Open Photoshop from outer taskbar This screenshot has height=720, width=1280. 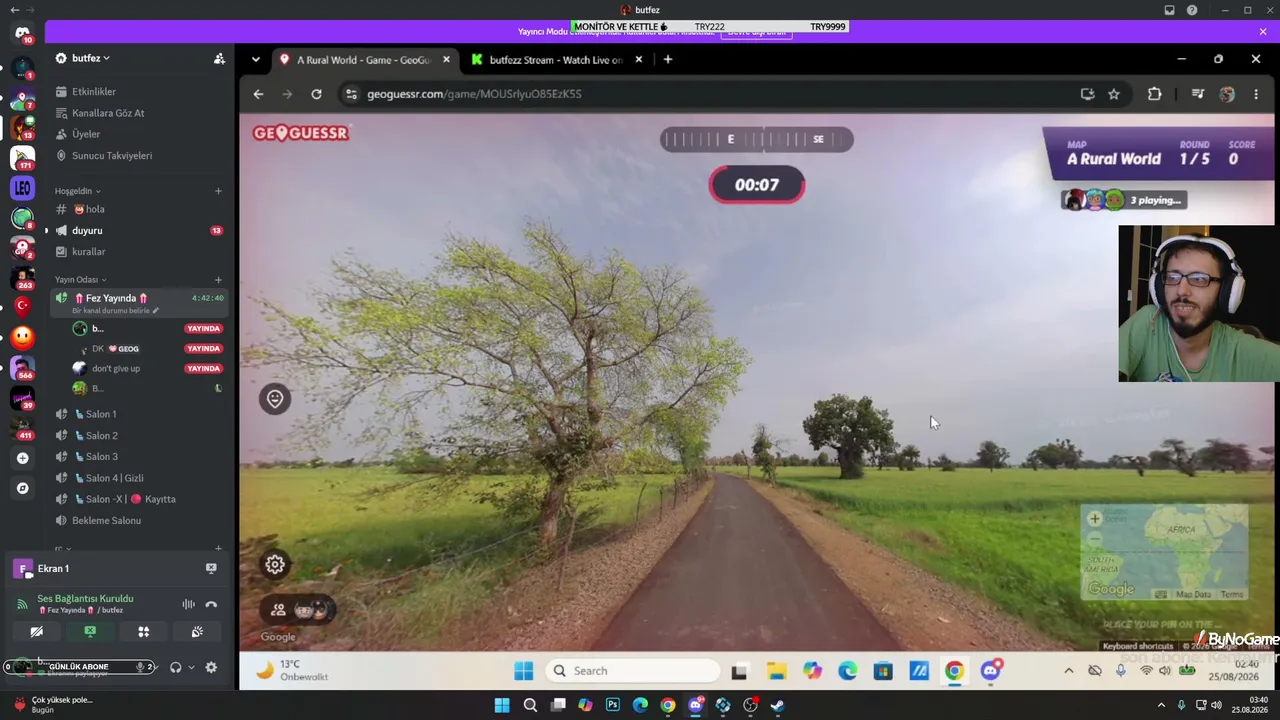[612, 705]
